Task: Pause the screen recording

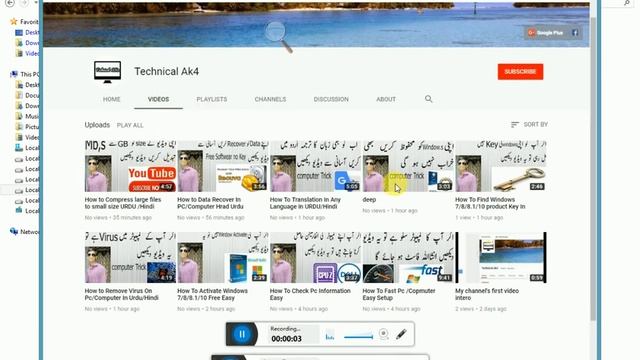Action: (242, 334)
